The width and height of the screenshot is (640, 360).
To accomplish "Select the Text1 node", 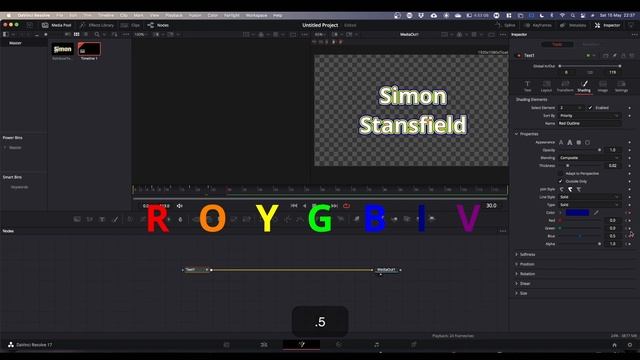I will pyautogui.click(x=196, y=269).
